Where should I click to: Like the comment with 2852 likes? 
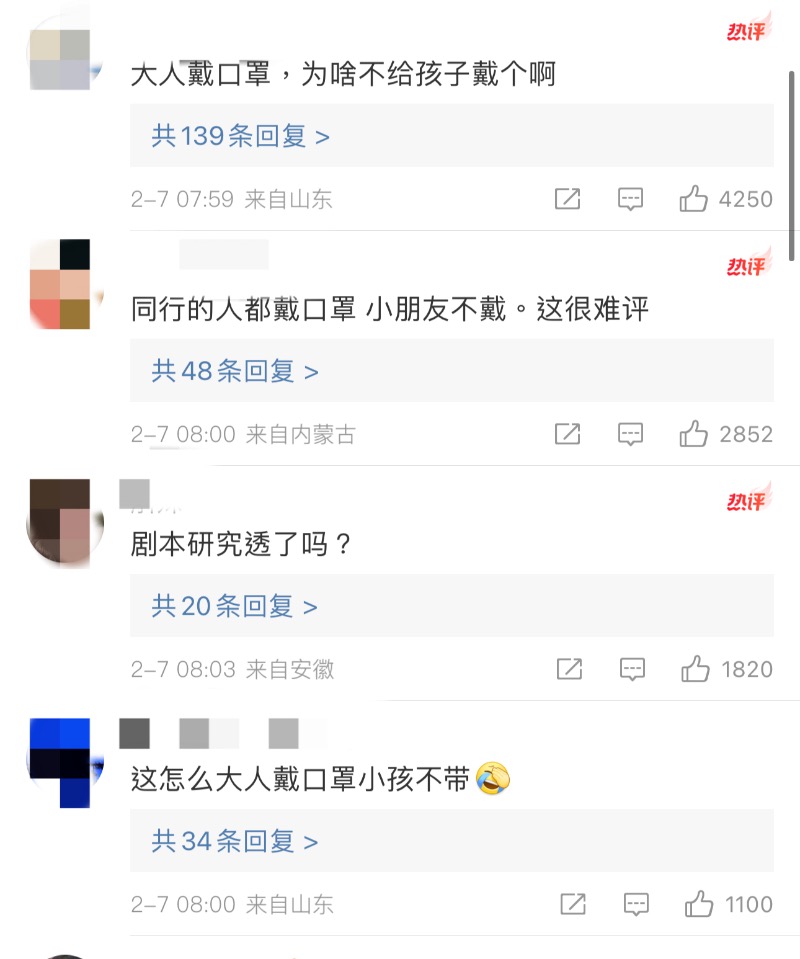(693, 434)
